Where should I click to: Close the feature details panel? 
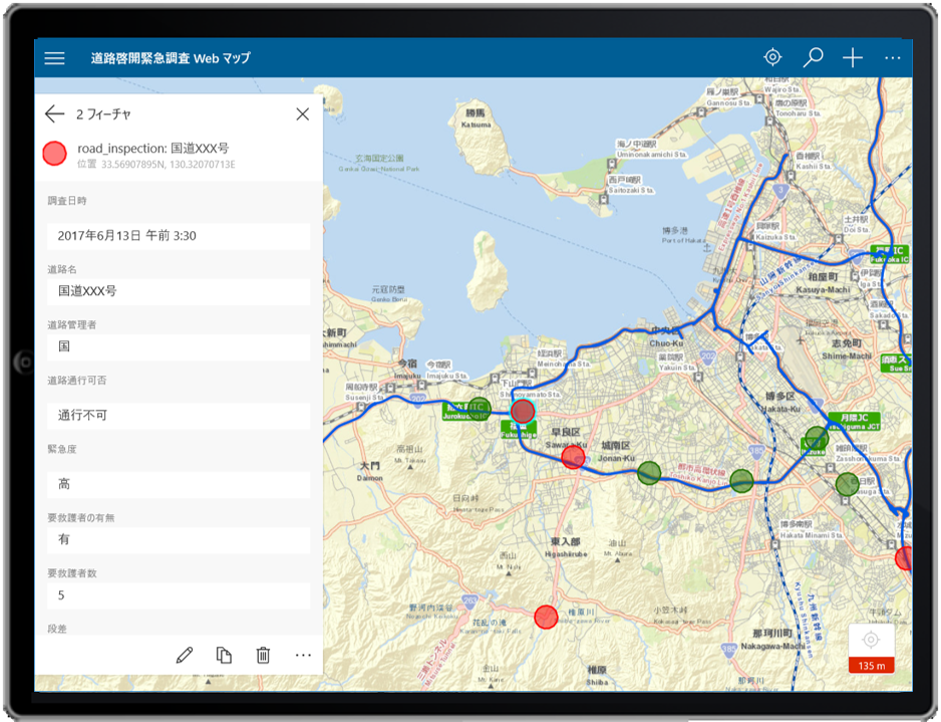(302, 114)
